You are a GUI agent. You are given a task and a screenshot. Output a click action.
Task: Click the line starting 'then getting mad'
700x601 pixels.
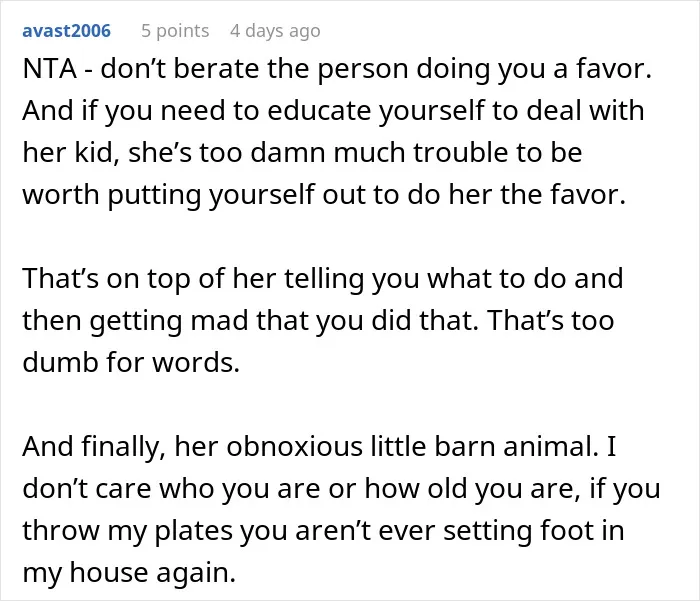tap(318, 321)
